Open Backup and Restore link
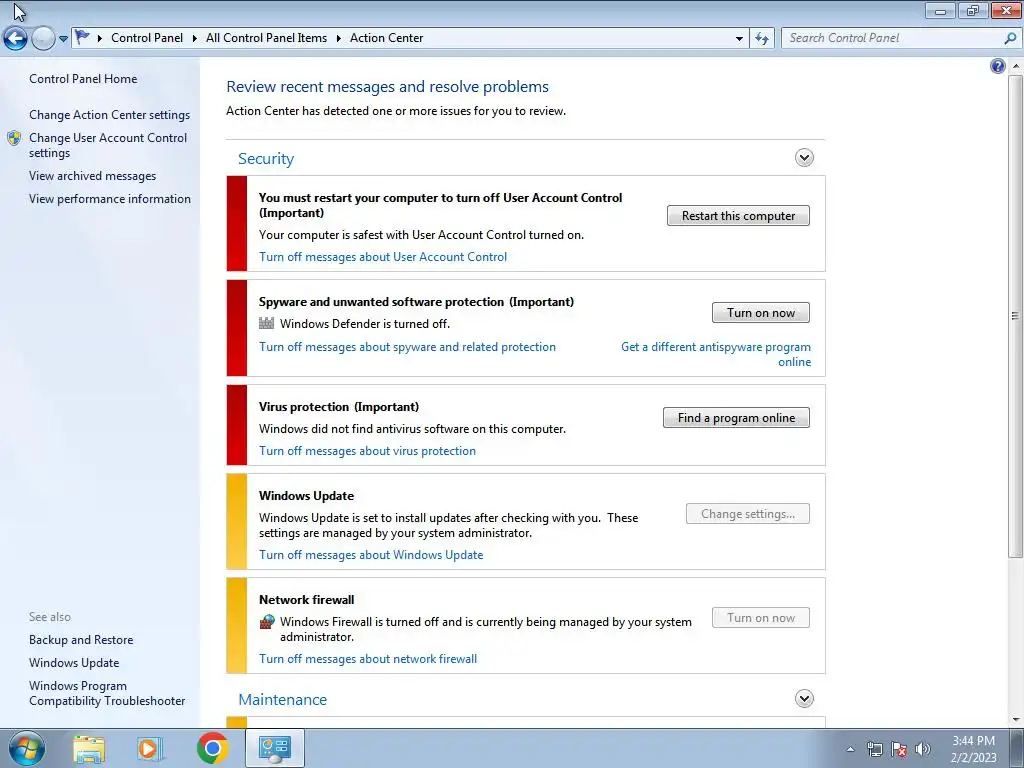 point(81,639)
